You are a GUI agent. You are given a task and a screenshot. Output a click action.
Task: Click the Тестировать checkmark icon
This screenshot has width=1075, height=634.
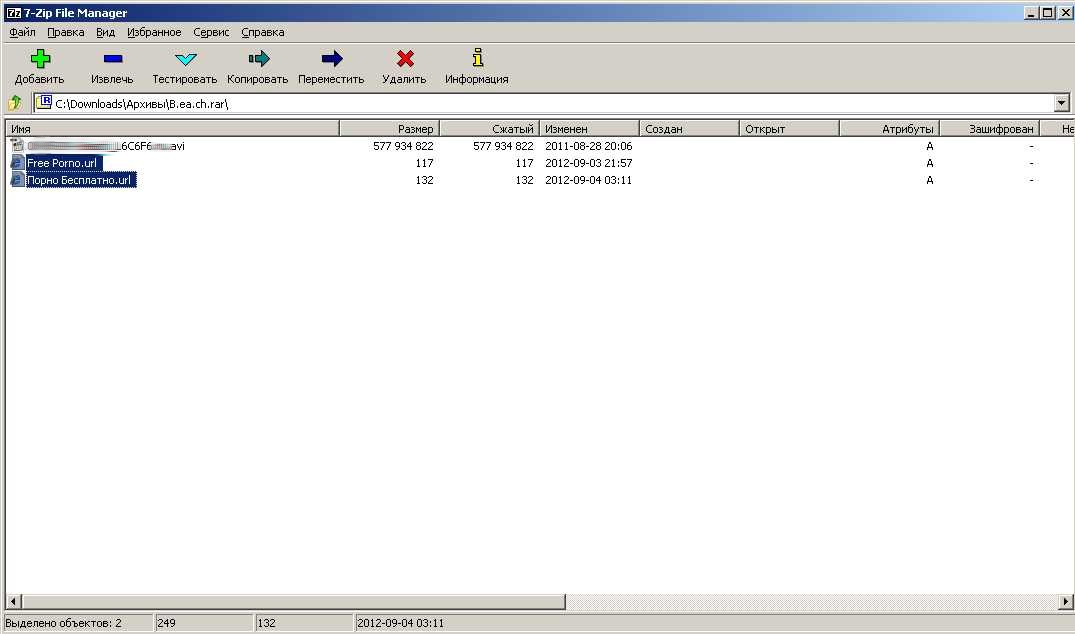click(x=185, y=59)
